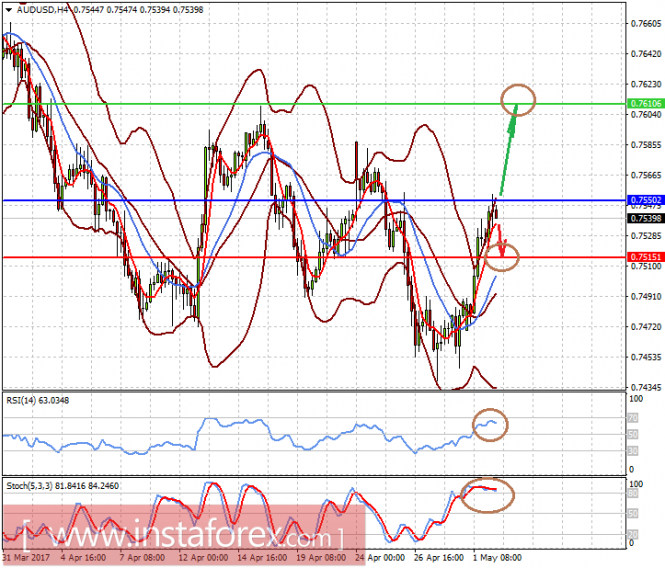This screenshot has height=568, width=665.
Task: Open the www.instaforex.com watermark link
Action: tap(184, 536)
